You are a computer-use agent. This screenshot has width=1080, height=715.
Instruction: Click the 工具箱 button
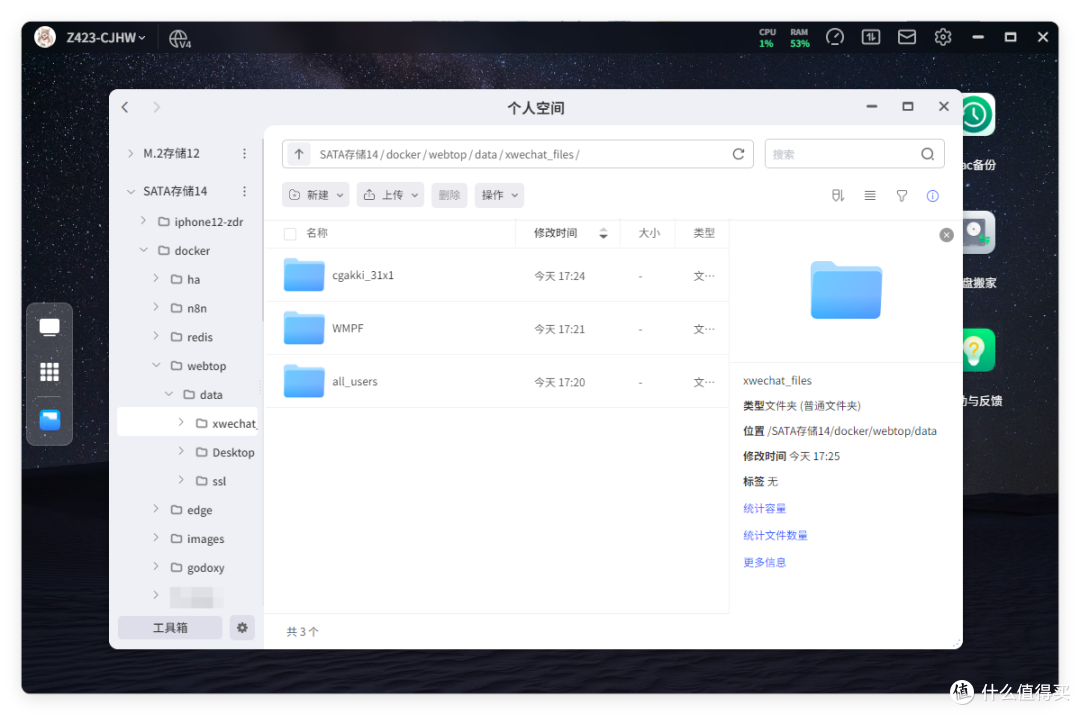170,628
